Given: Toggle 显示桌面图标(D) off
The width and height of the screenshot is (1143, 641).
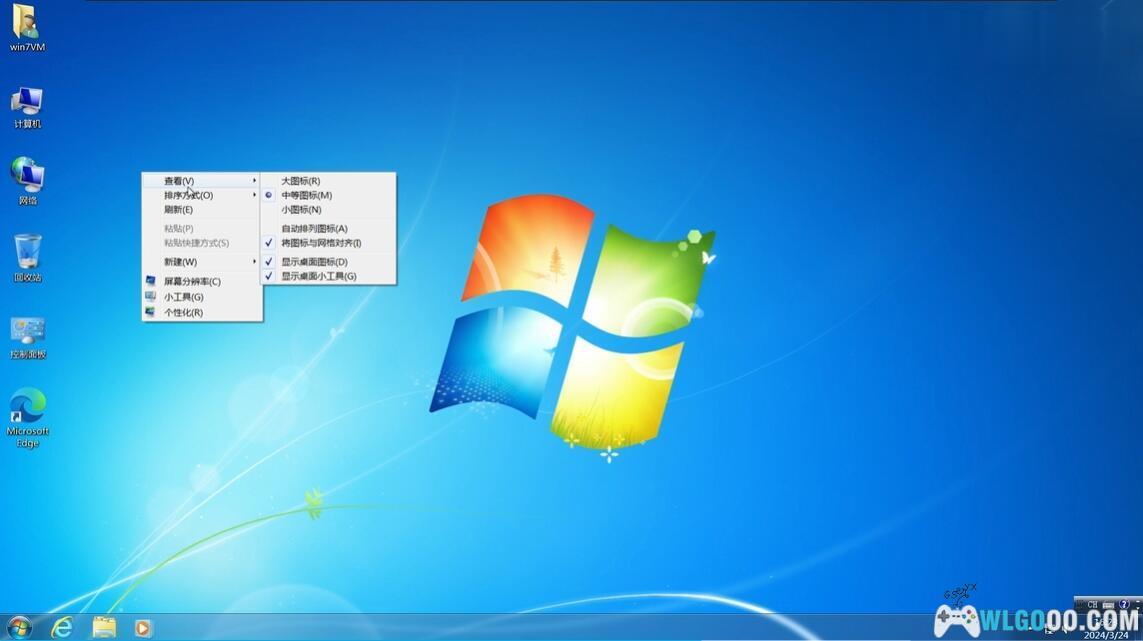Looking at the screenshot, I should click(314, 262).
